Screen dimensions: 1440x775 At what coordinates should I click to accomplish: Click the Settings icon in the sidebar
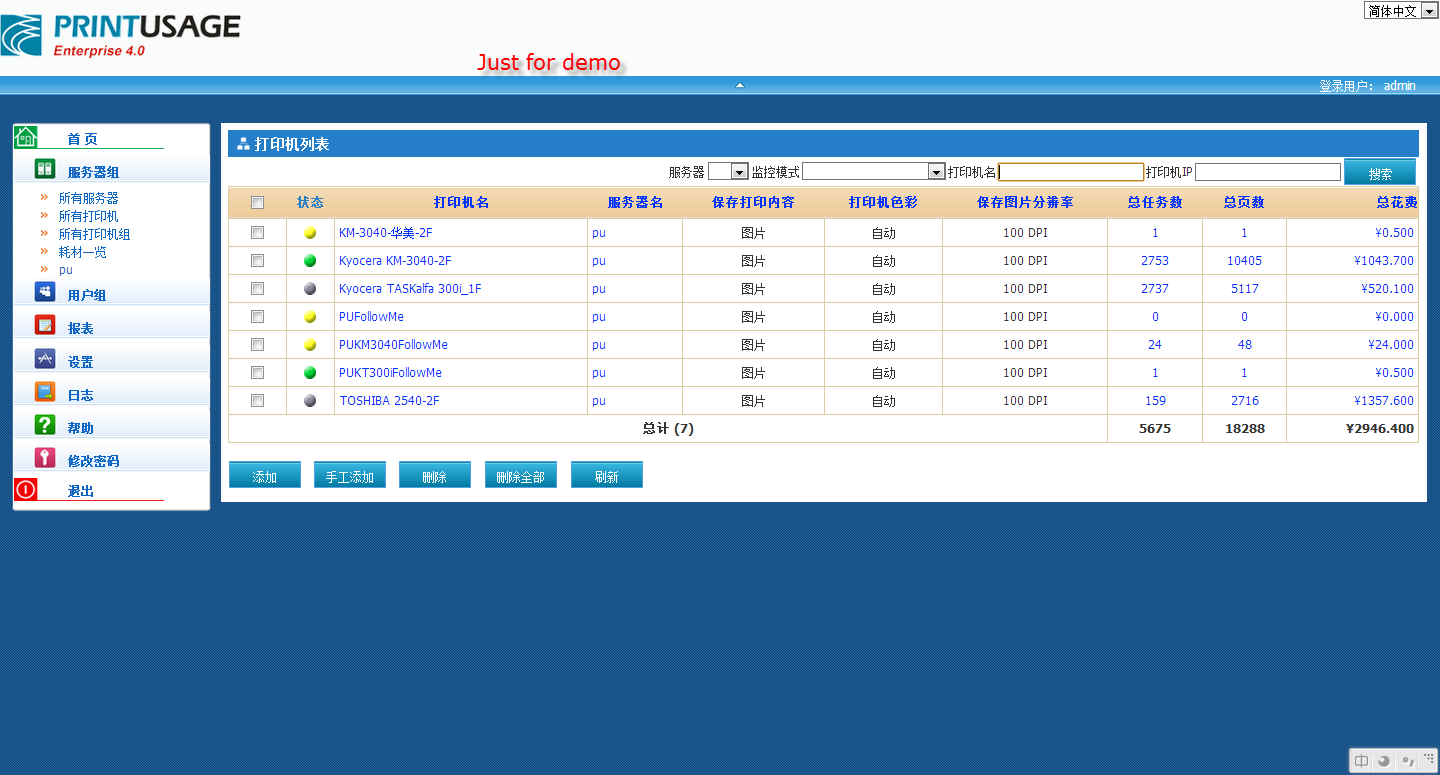45,359
